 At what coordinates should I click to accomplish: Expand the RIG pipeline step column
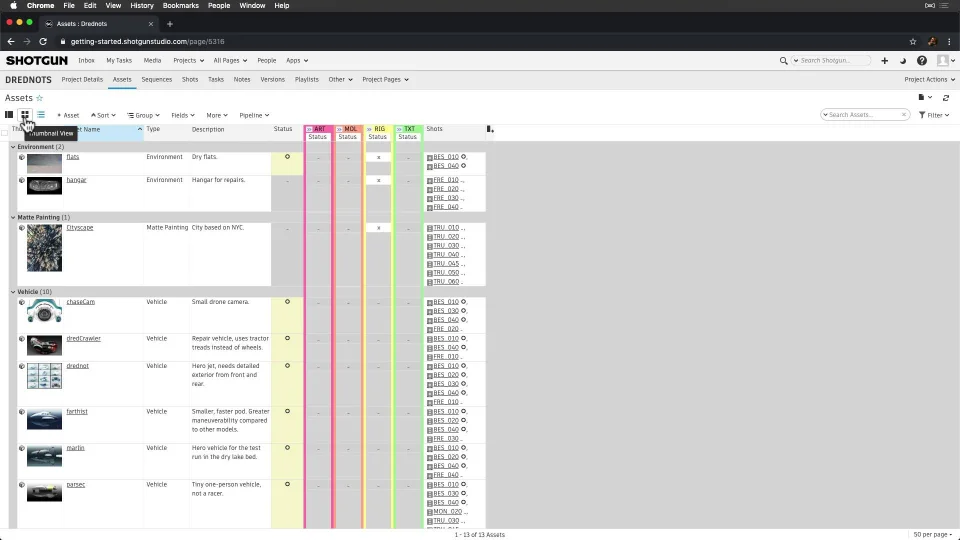pos(369,129)
